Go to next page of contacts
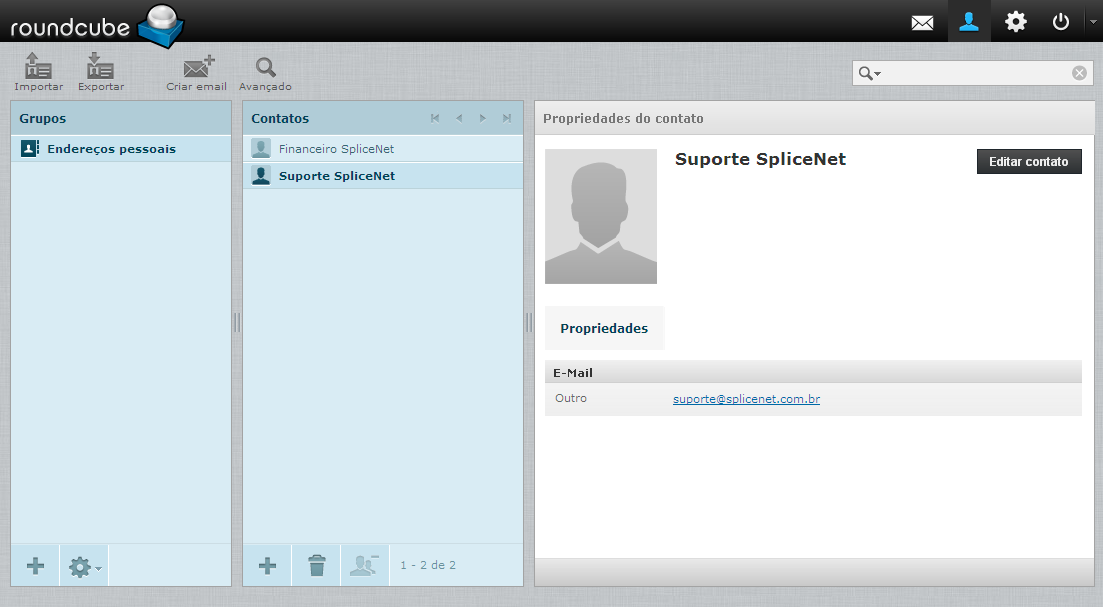The image size is (1103, 607). [x=483, y=118]
